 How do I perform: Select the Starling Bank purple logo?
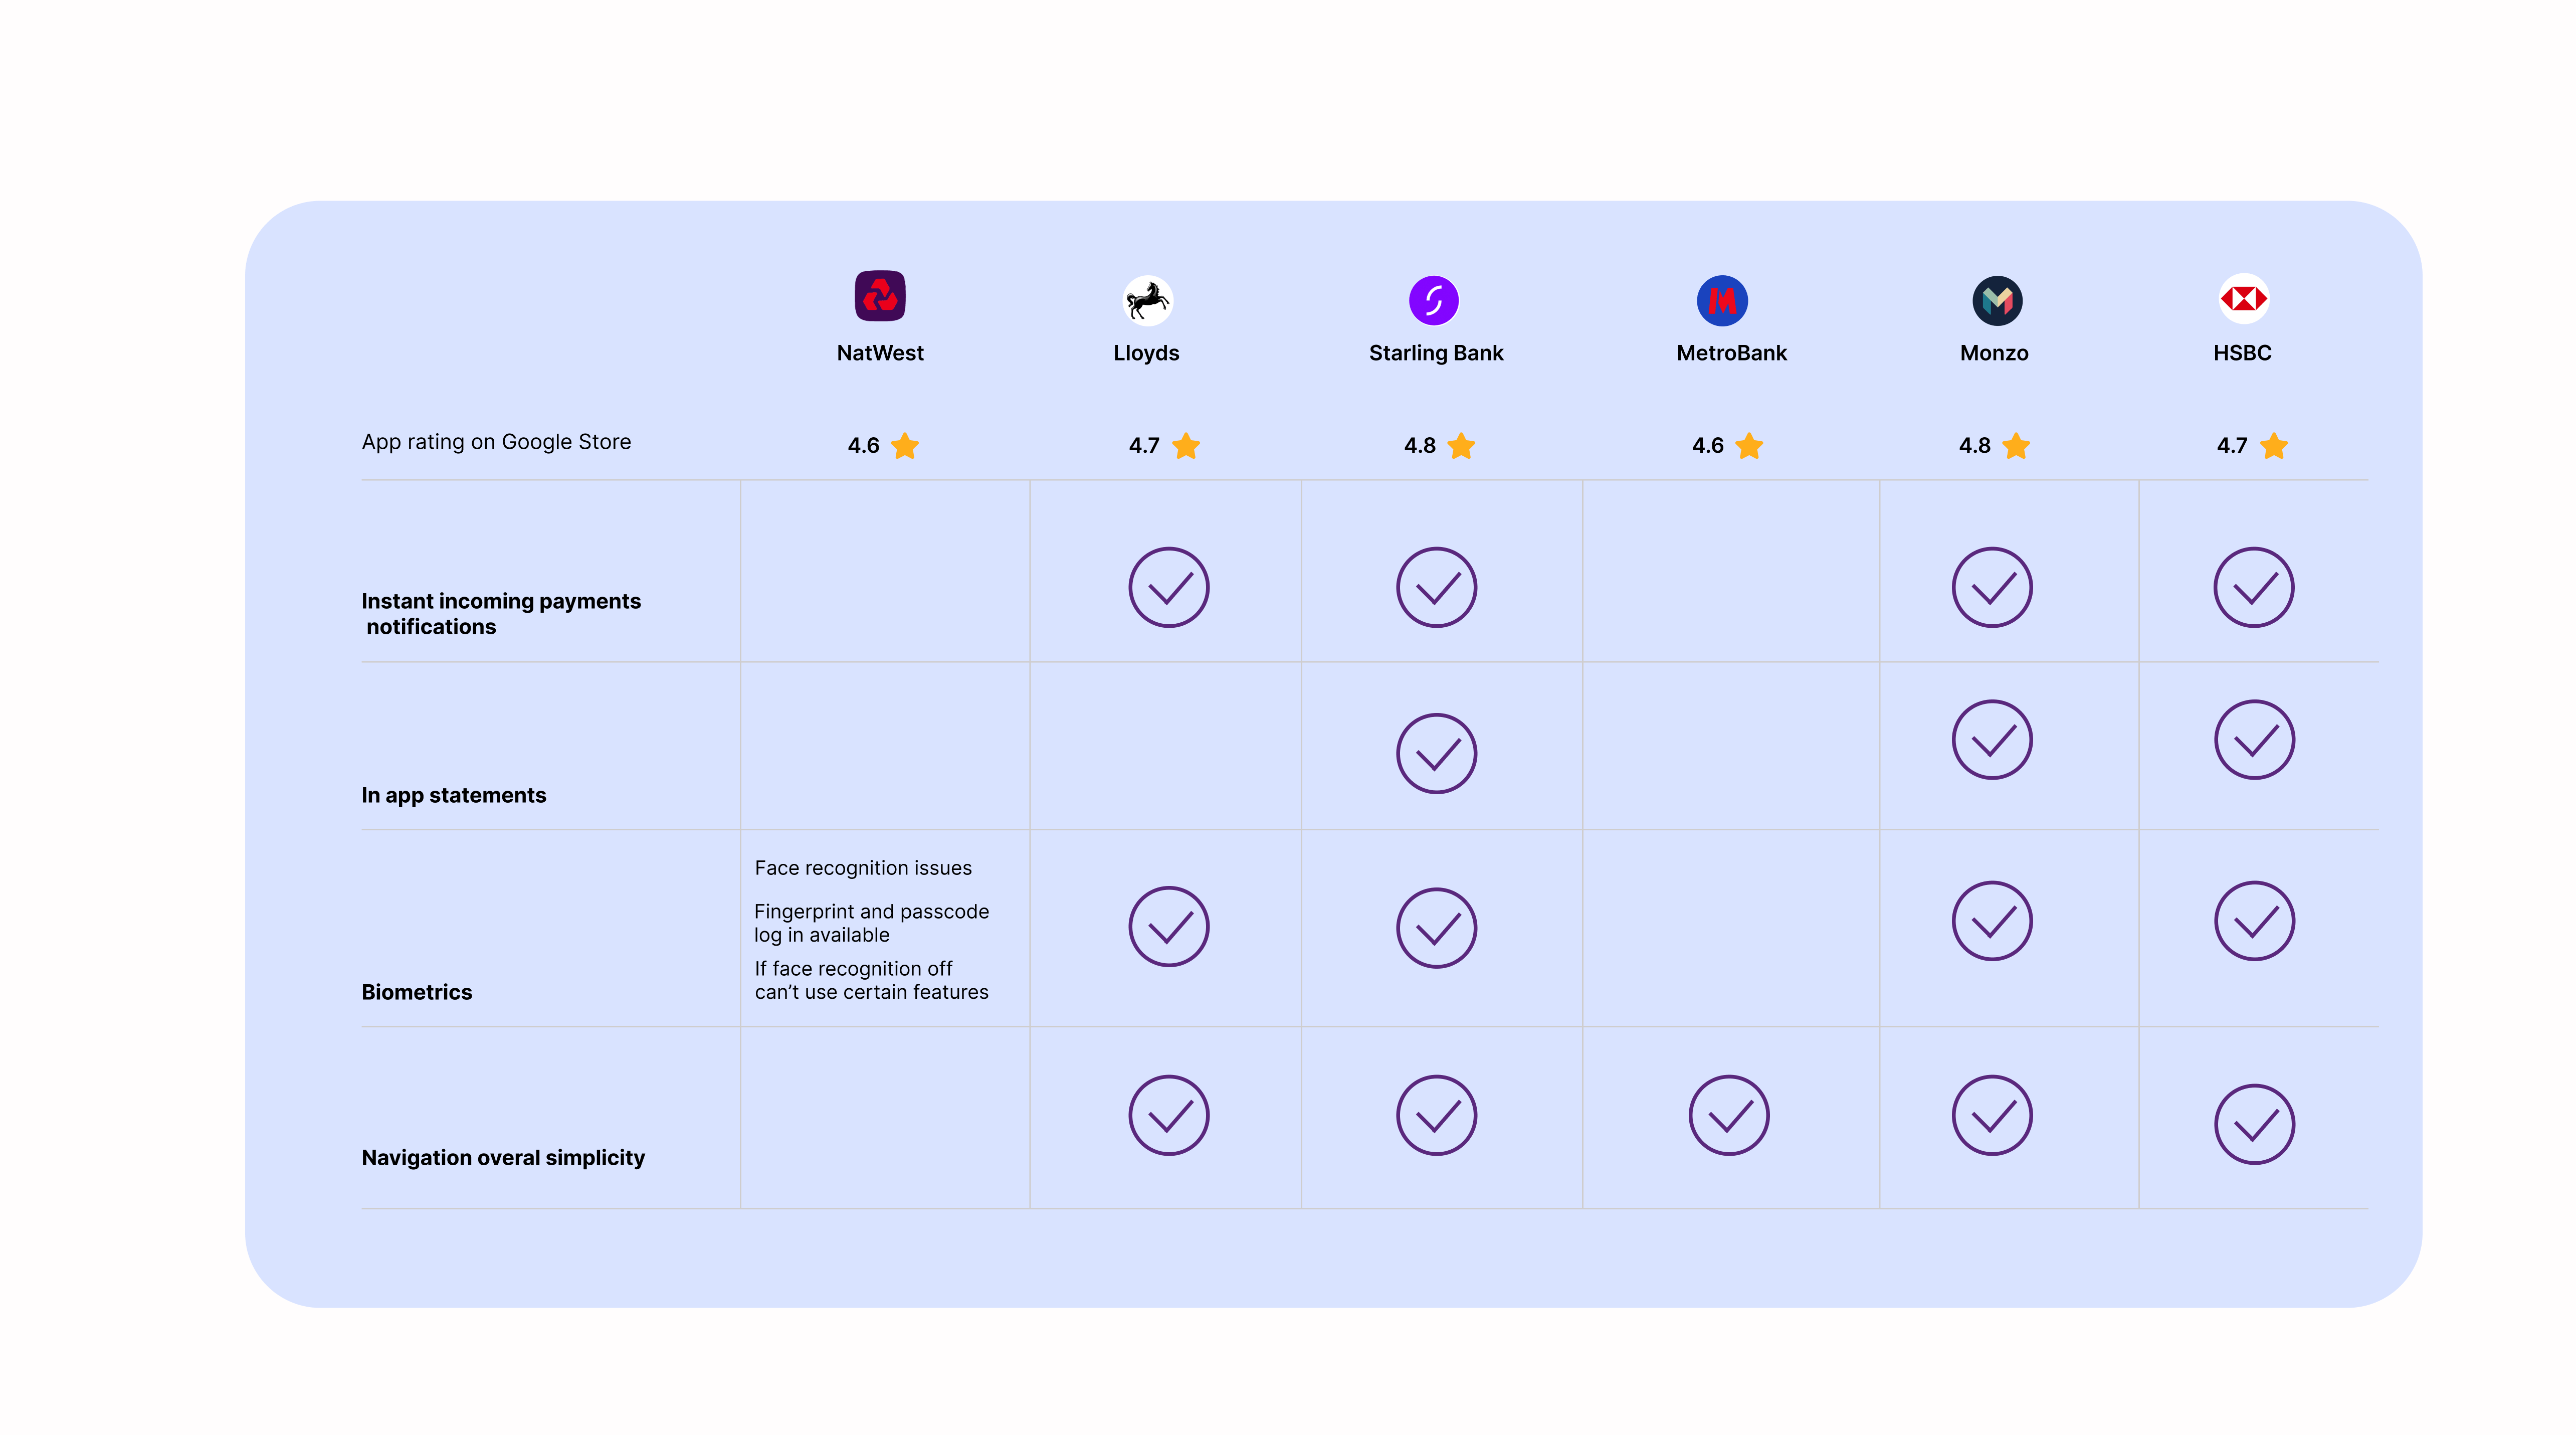click(x=1434, y=300)
